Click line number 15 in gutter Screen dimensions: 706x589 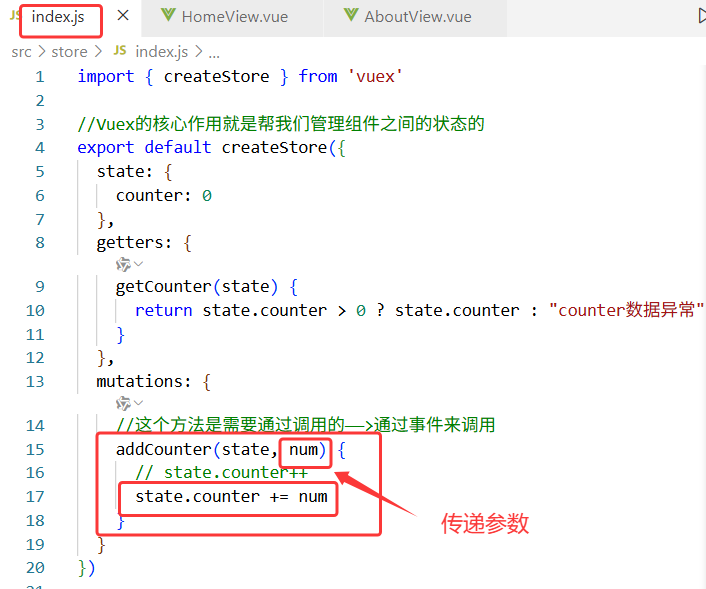click(x=35, y=450)
